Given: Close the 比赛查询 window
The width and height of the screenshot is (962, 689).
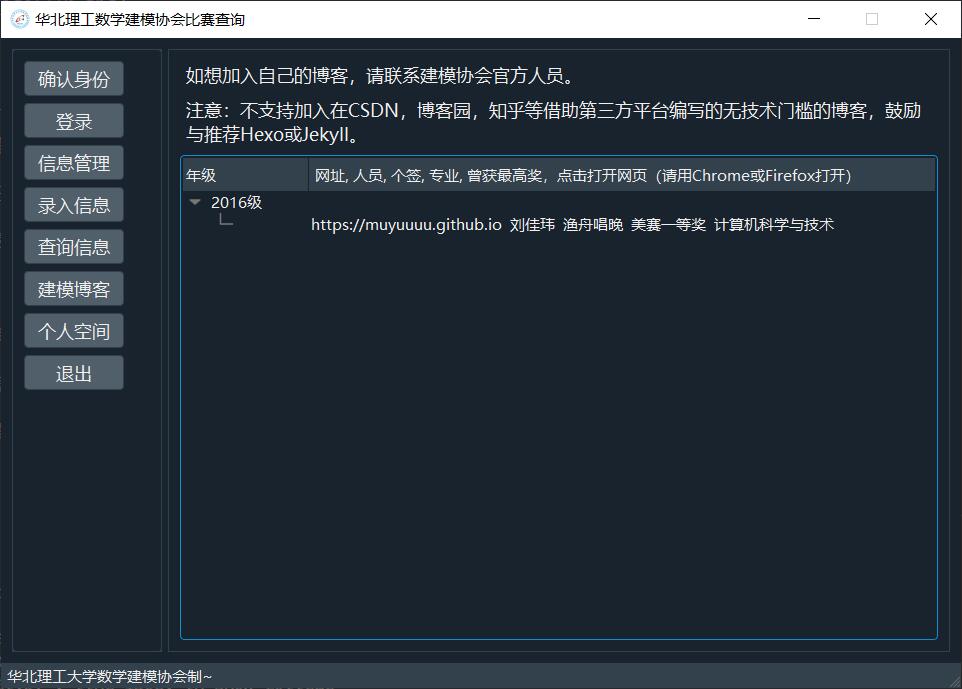Looking at the screenshot, I should pos(930,19).
